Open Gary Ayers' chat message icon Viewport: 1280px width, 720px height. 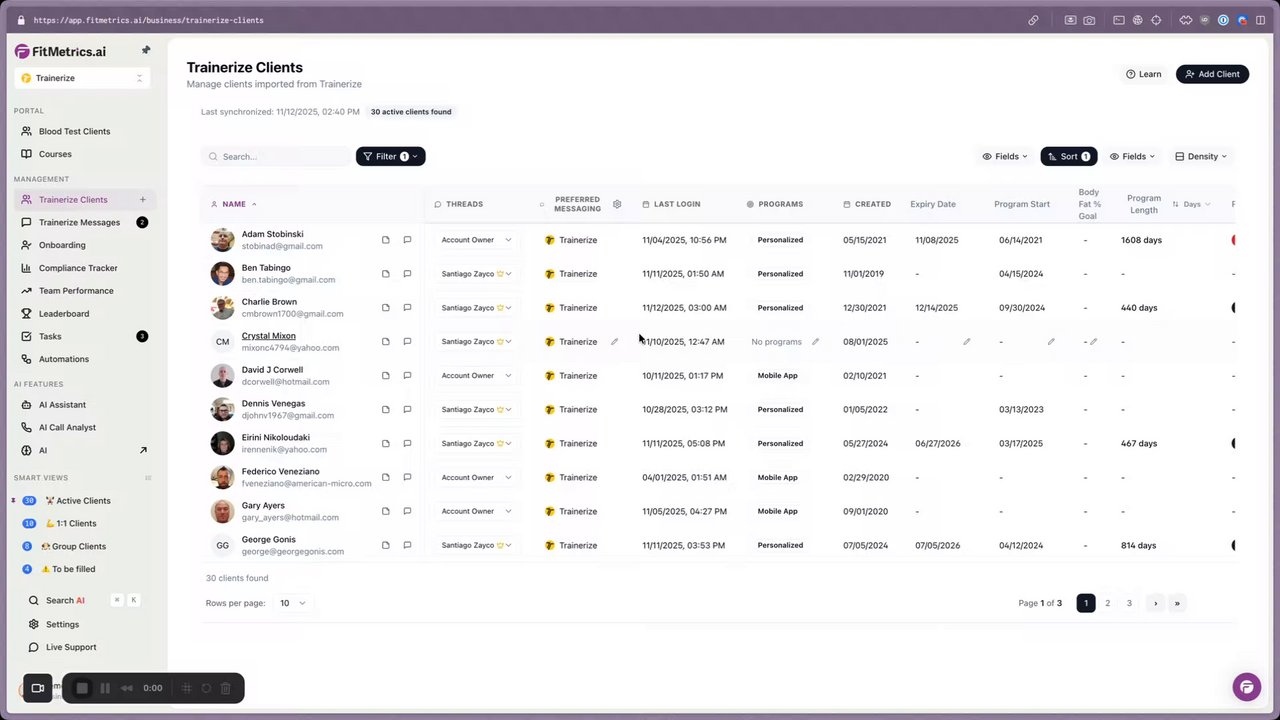407,511
